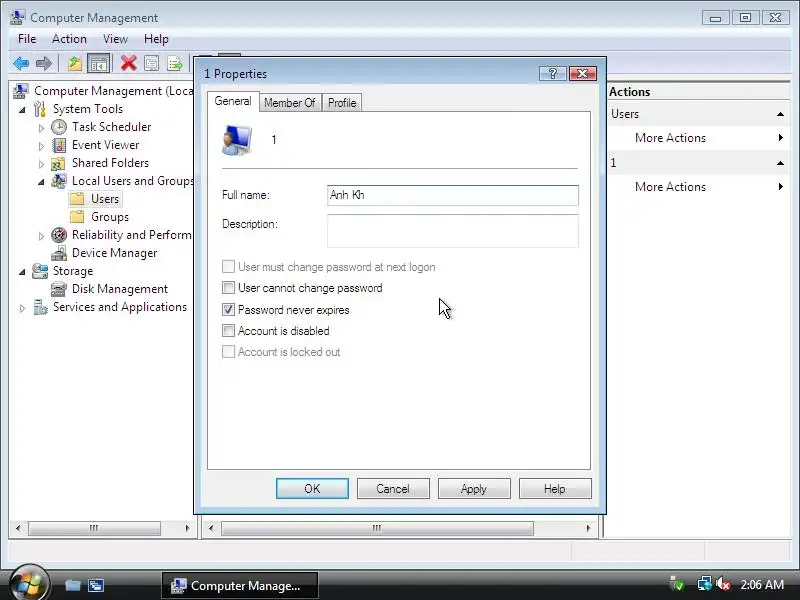Click Cancel in the Properties dialog
Screen dimensions: 800x600
[393, 489]
